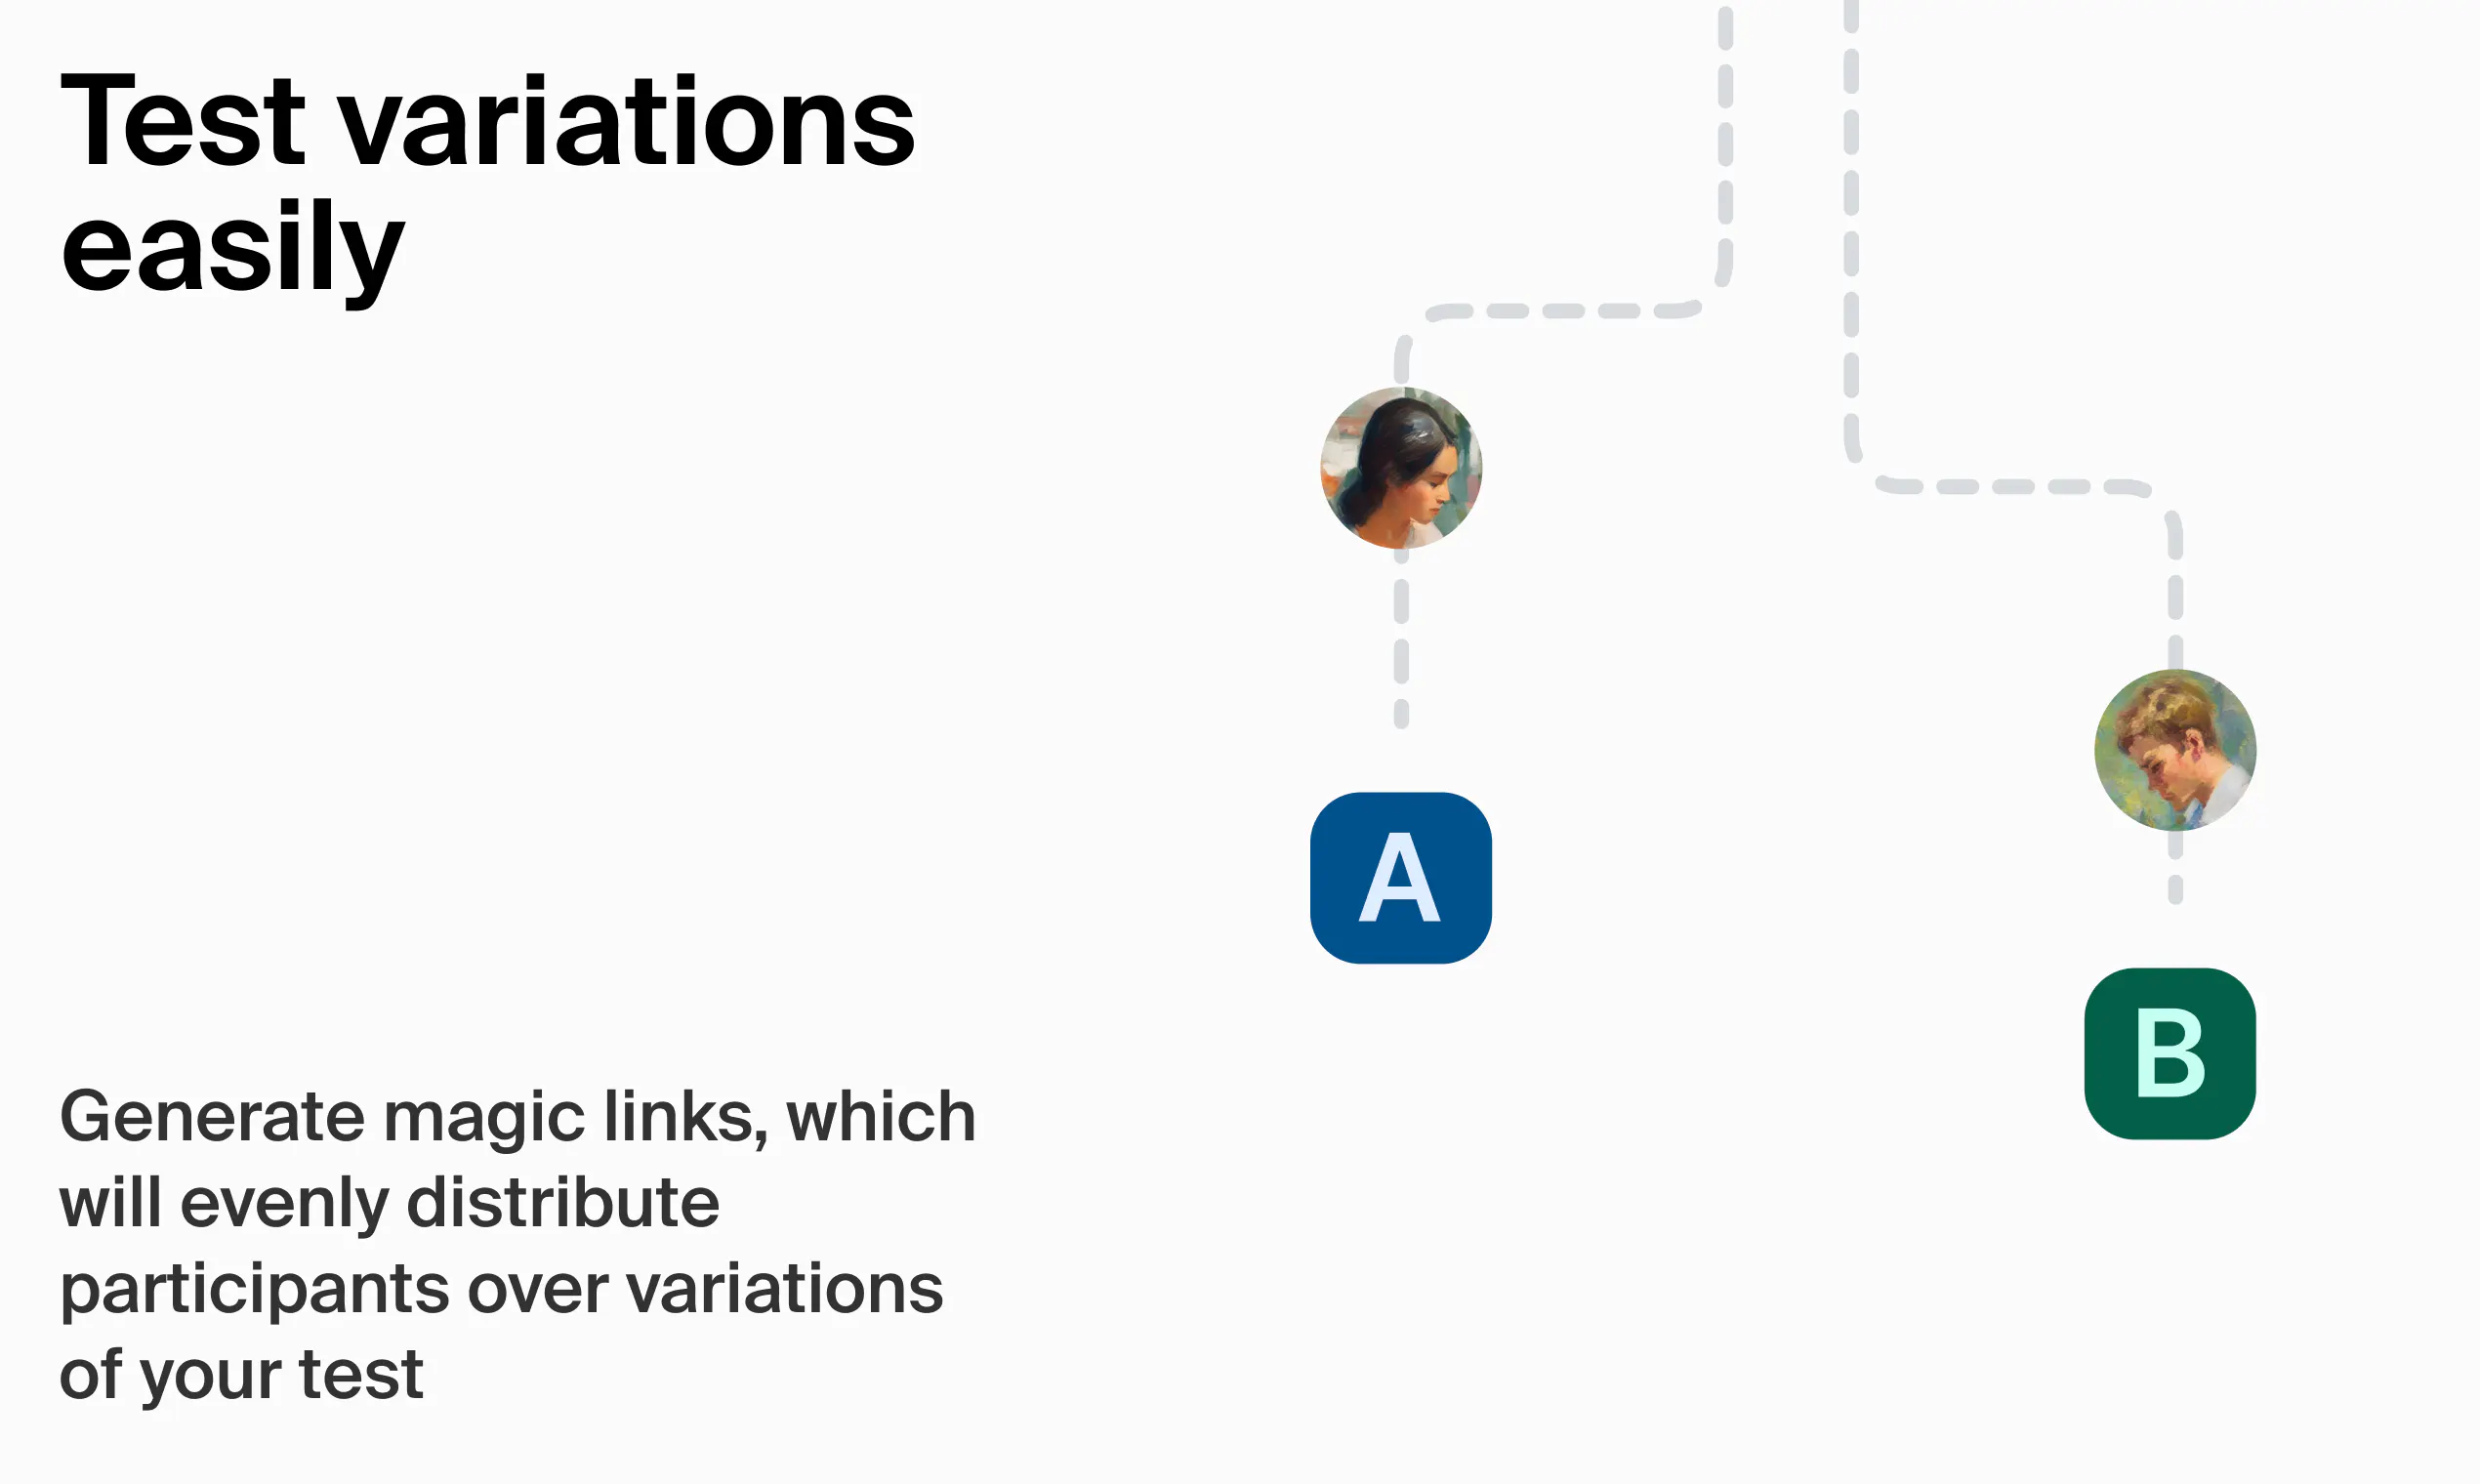Select the blond man avatar
2480x1484 pixels.
[x=2175, y=749]
